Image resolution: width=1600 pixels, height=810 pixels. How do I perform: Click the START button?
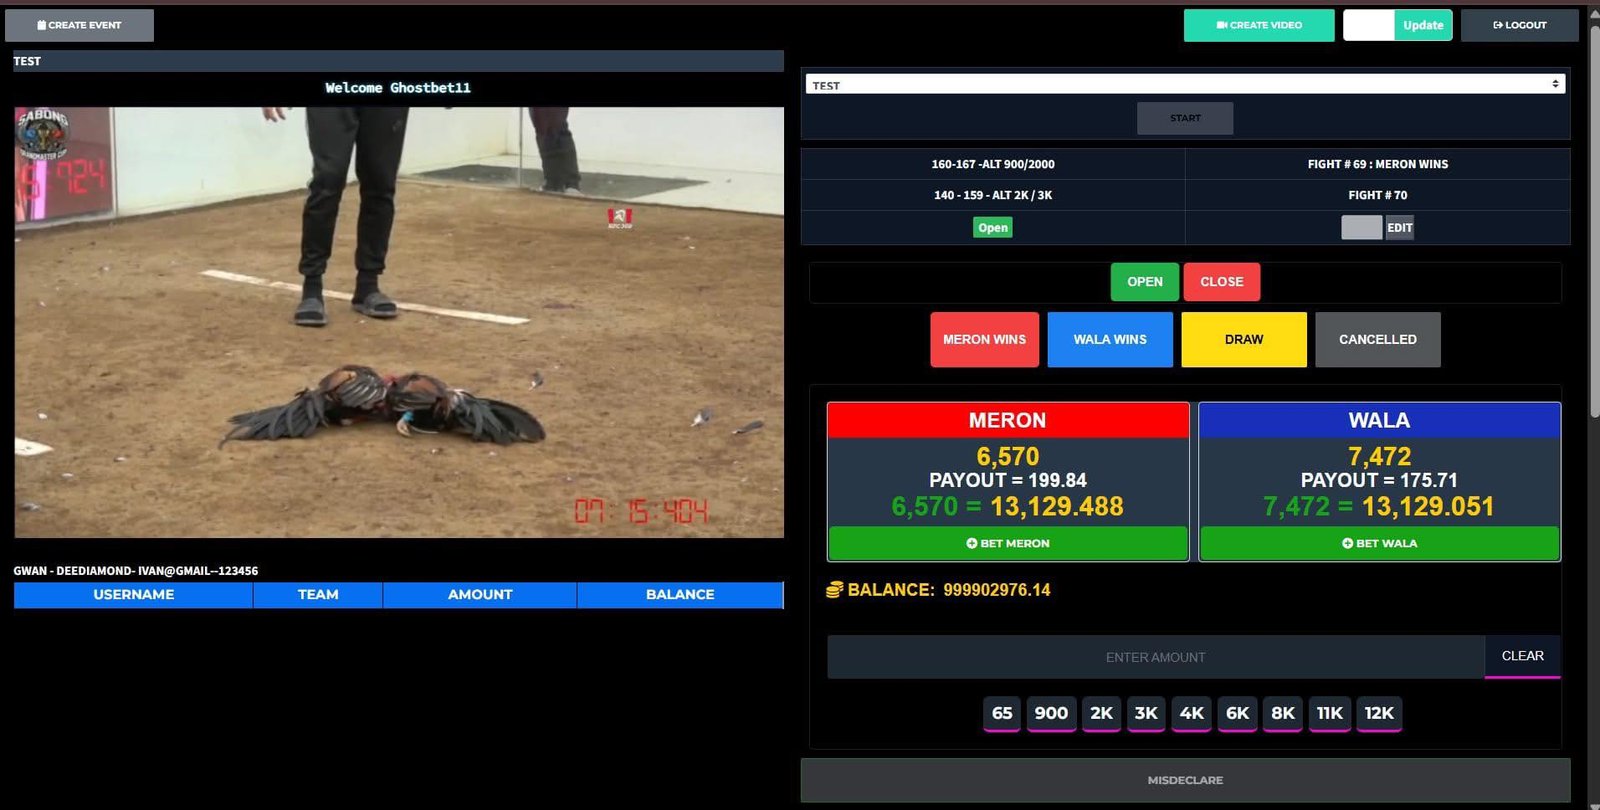1185,118
